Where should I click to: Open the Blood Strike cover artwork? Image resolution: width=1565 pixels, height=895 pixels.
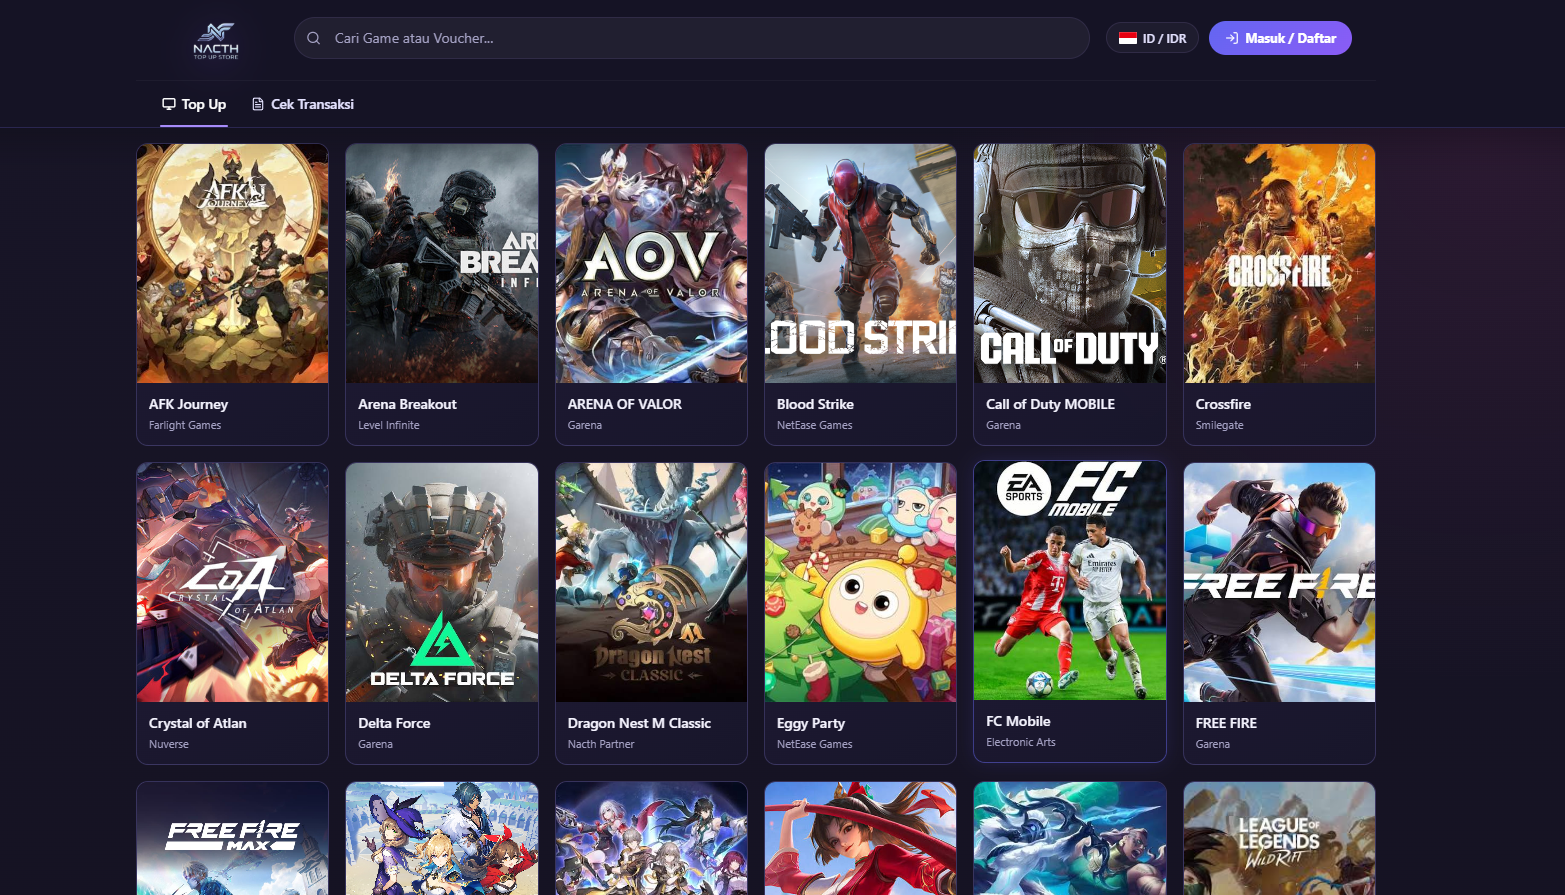click(860, 263)
